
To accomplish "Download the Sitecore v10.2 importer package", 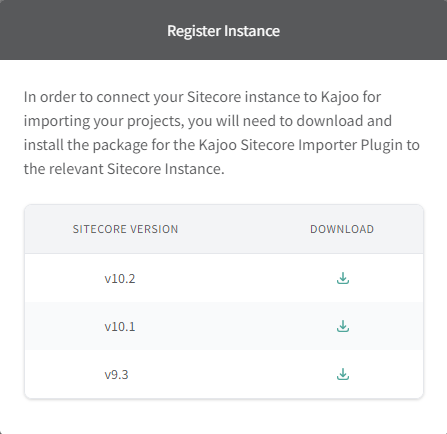I will 343,278.
